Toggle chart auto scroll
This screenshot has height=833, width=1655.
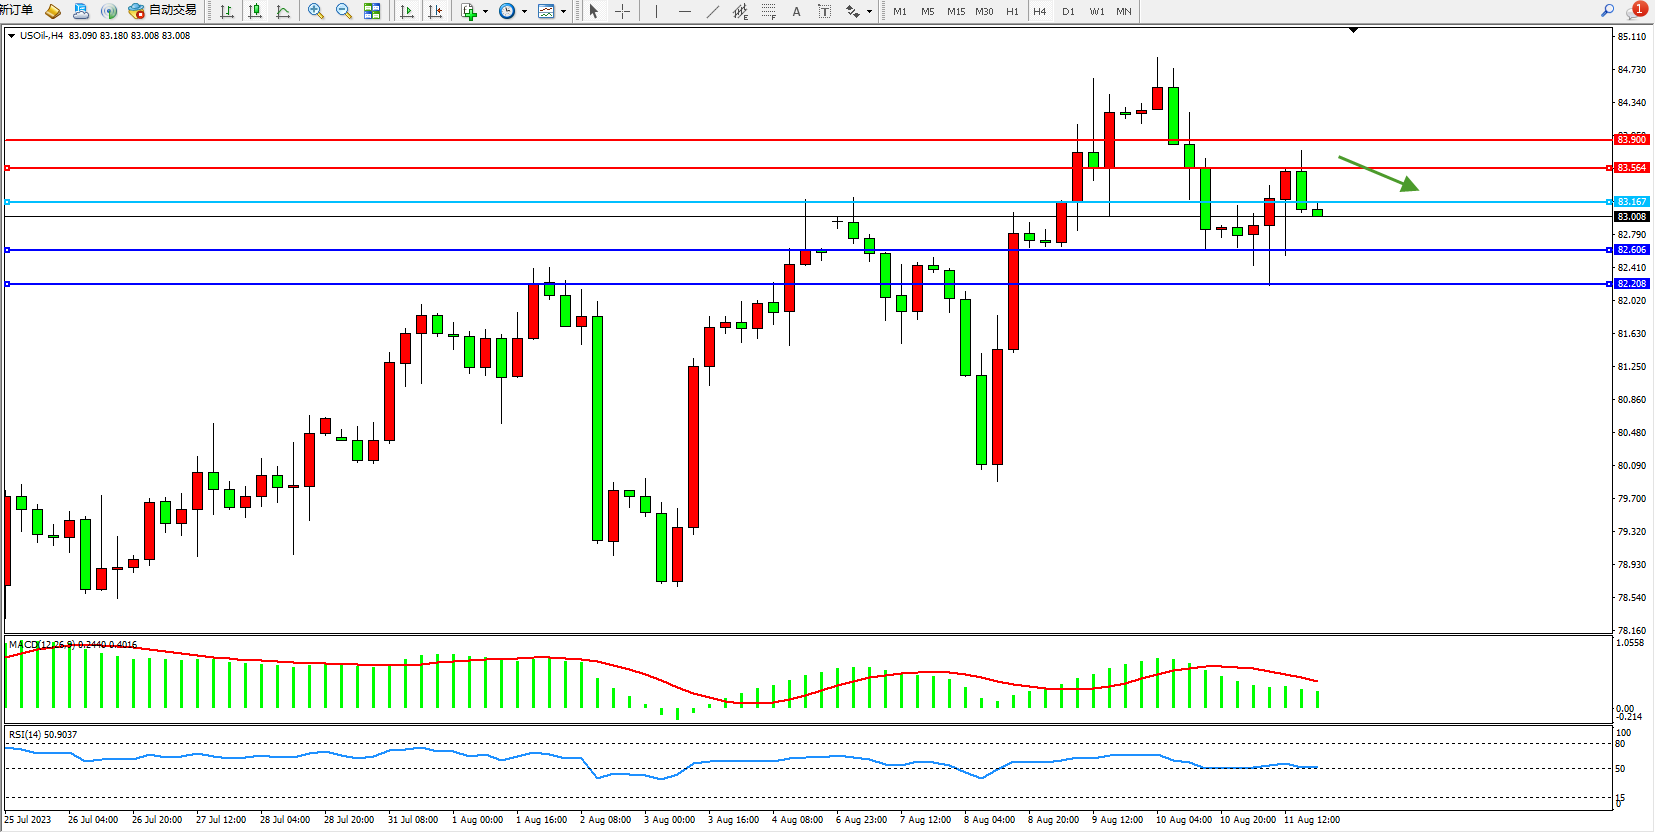407,11
